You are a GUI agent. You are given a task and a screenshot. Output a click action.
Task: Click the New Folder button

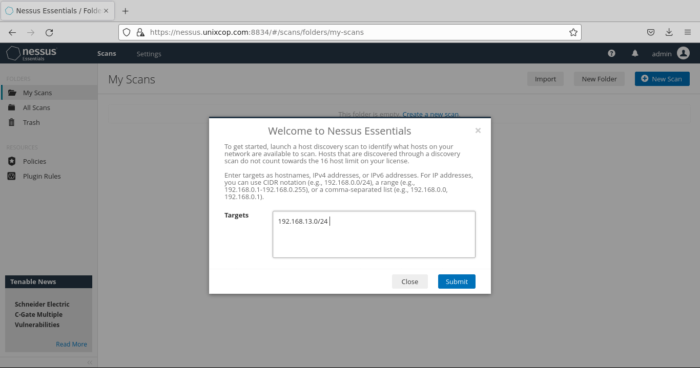coord(599,79)
